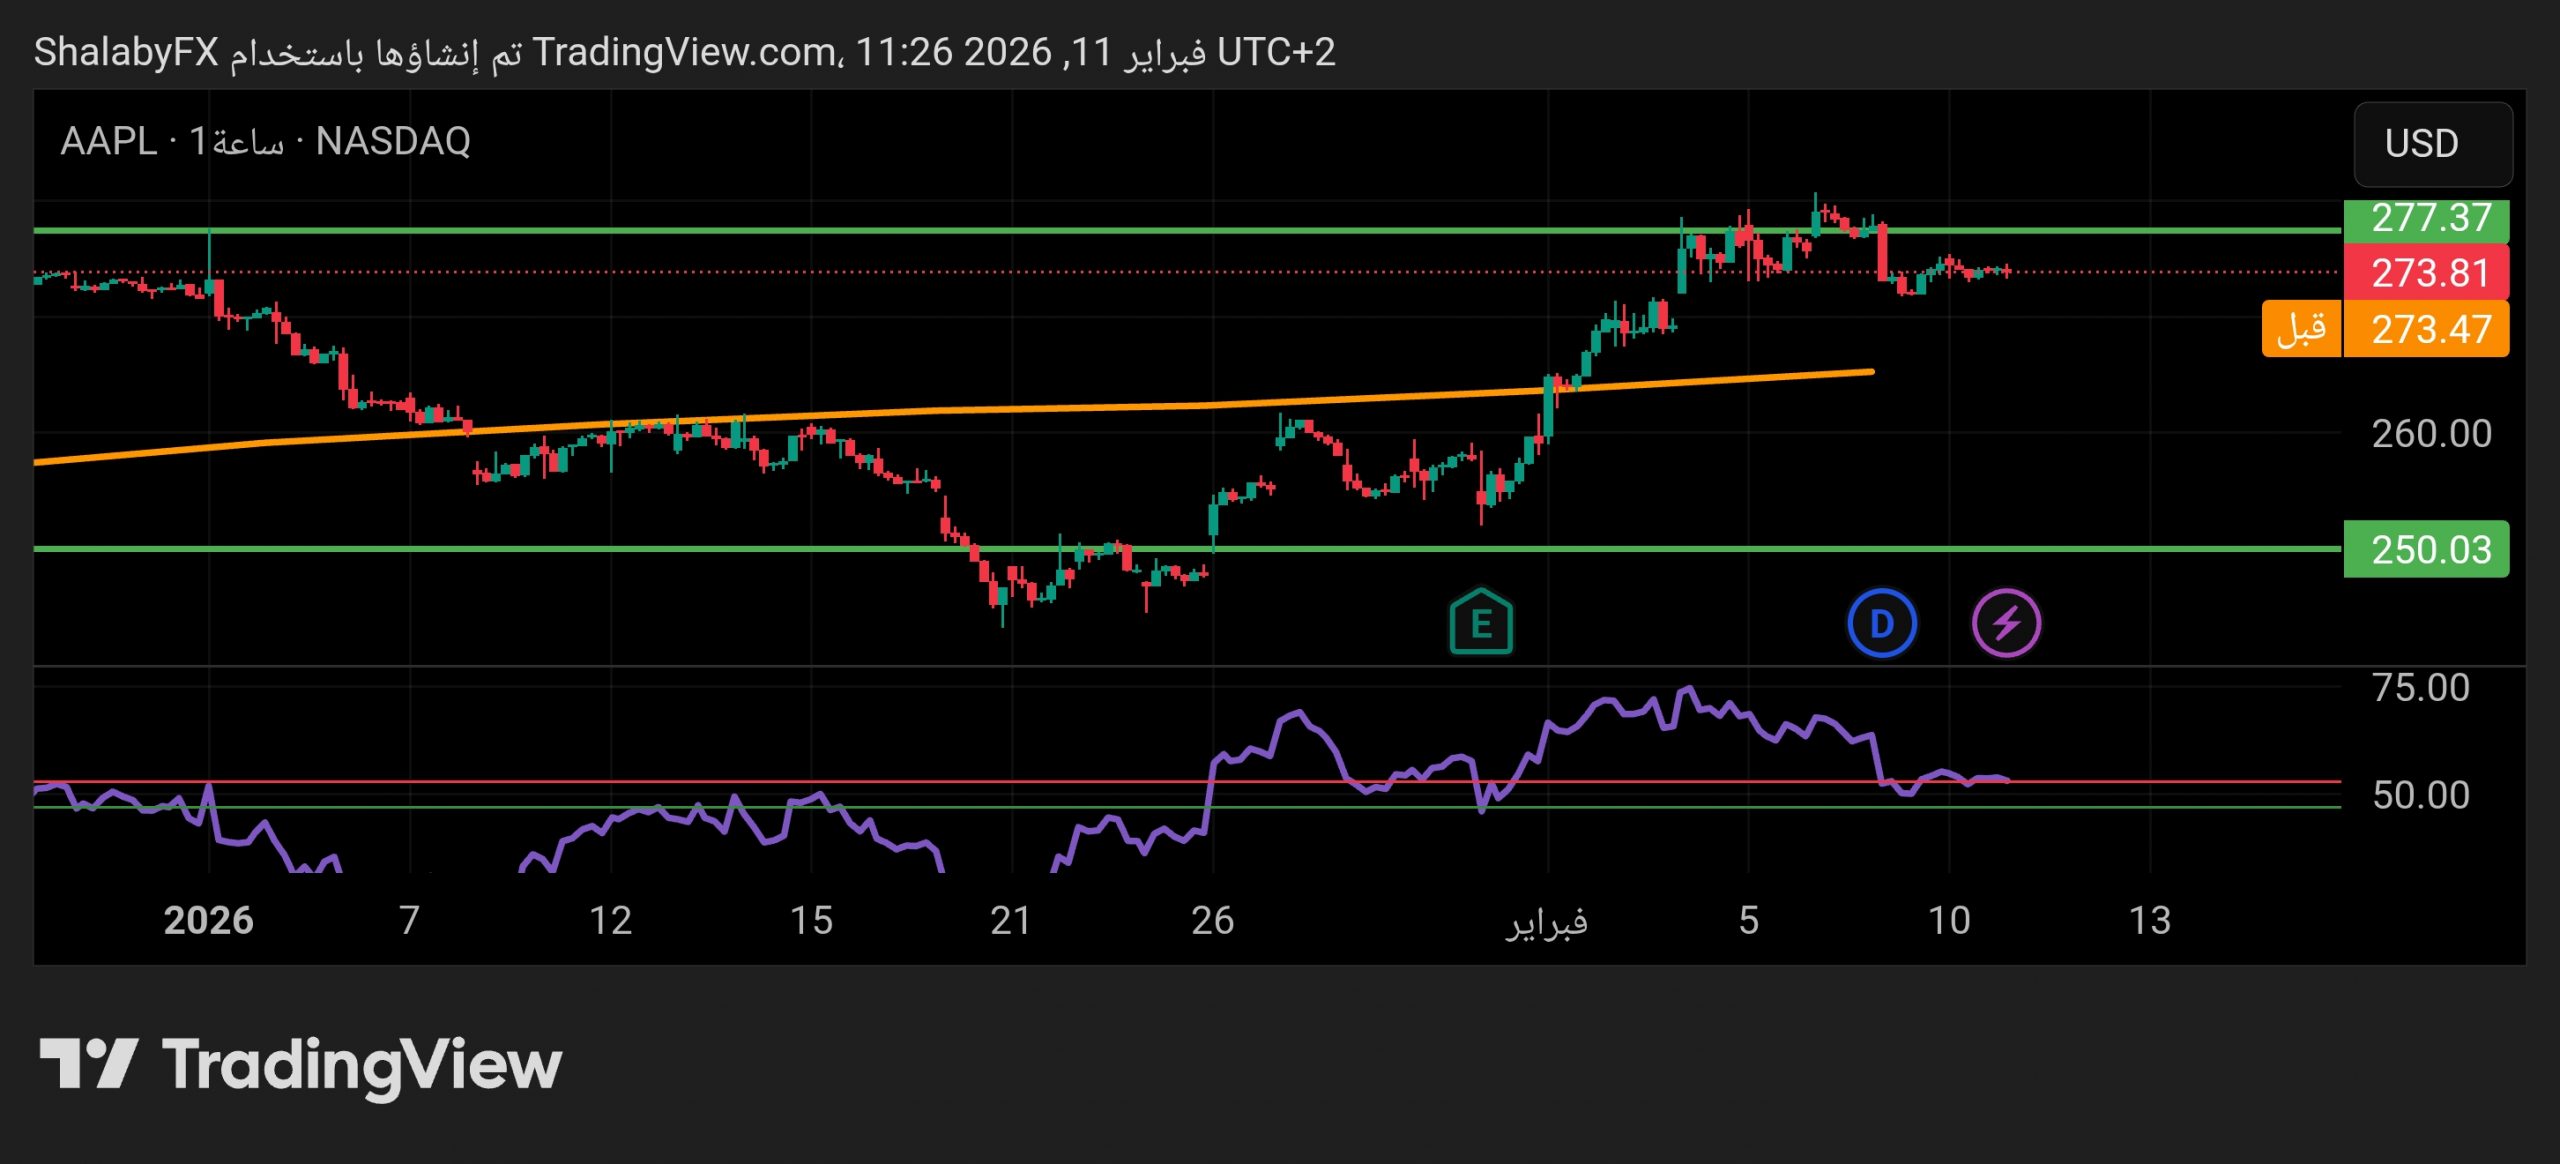Viewport: 2560px width, 1164px height.
Task: Click the AAPL symbol title text
Action: (x=108, y=142)
